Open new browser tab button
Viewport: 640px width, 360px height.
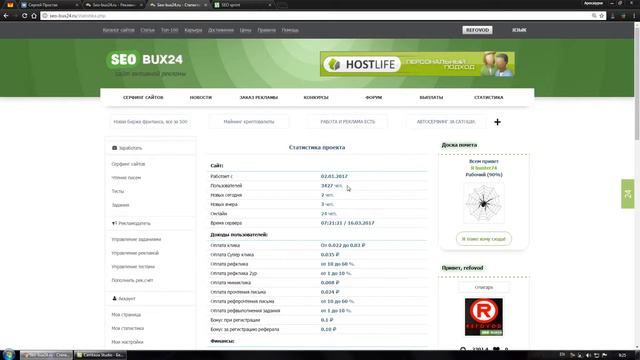pyautogui.click(x=282, y=5)
